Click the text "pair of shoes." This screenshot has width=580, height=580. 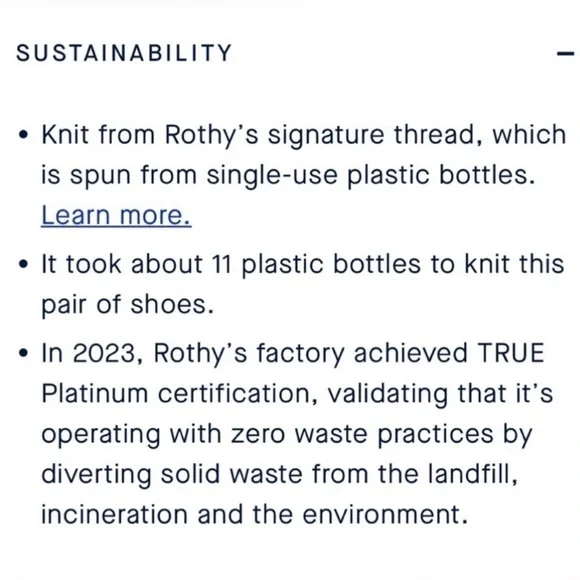128,305
